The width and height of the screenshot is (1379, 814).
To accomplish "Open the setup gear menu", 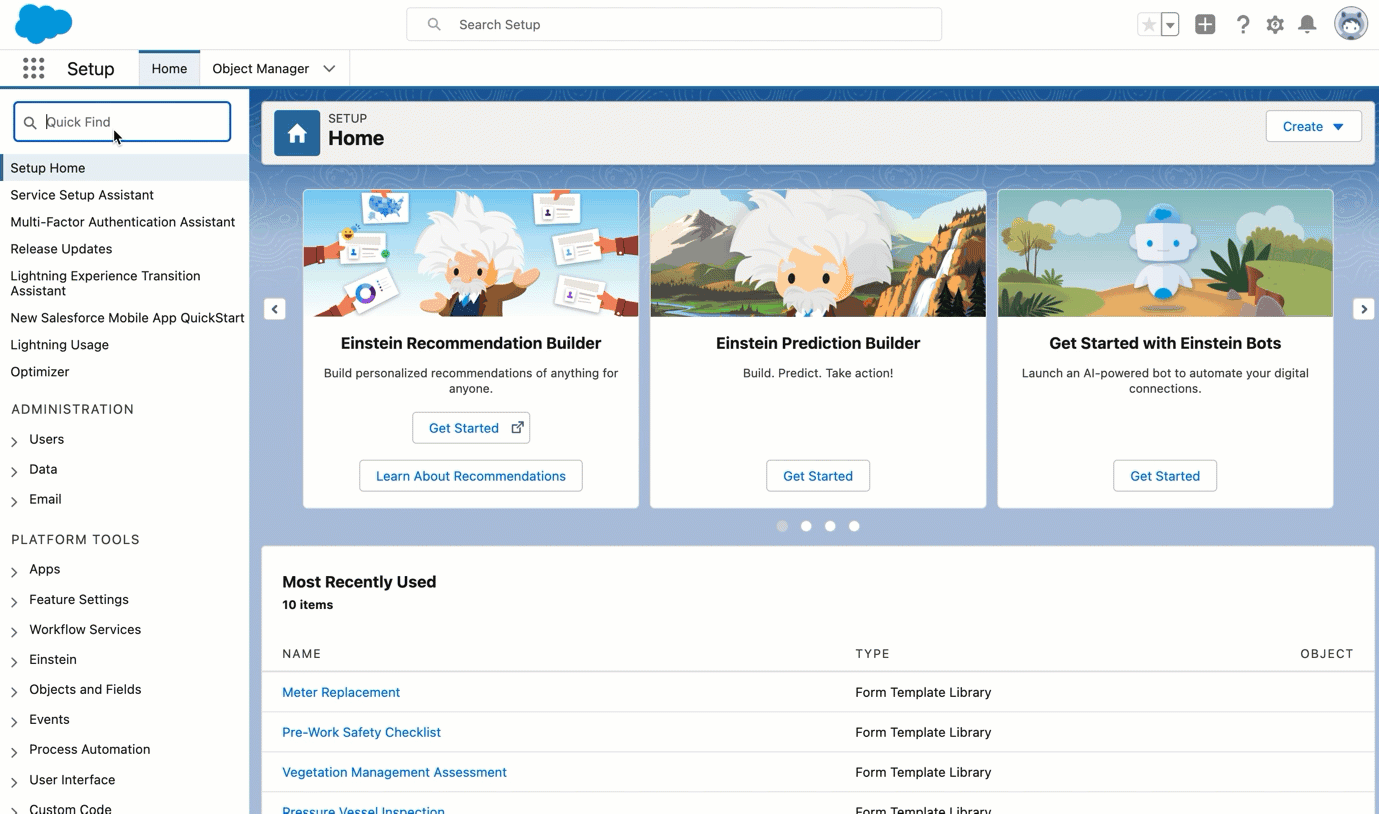I will tap(1275, 25).
